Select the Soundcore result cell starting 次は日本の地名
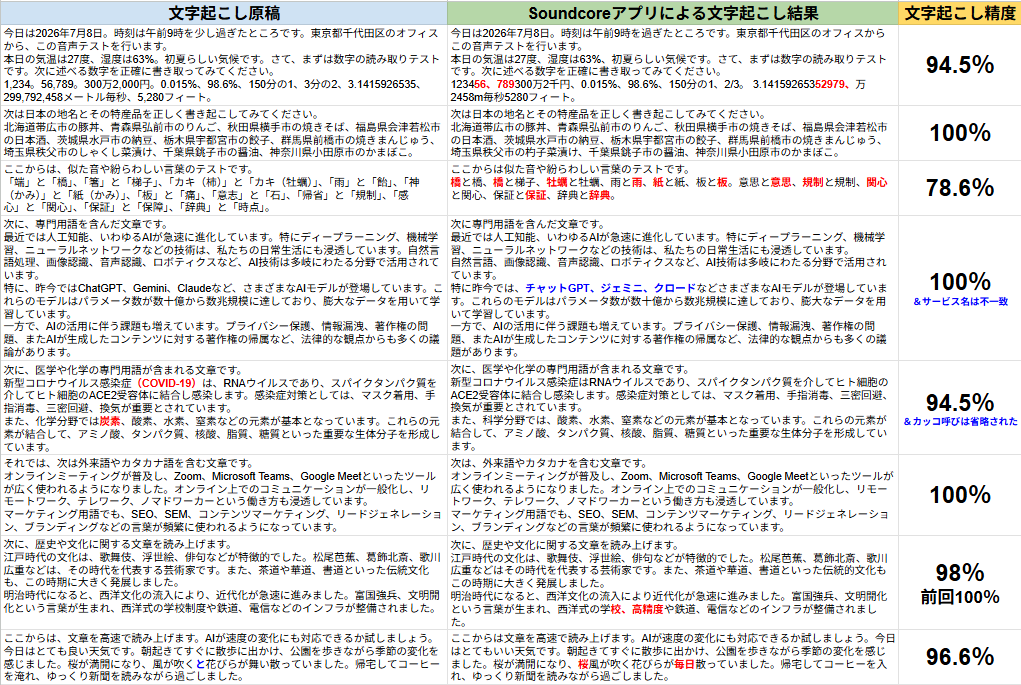1021x685 pixels. pyautogui.click(x=673, y=133)
